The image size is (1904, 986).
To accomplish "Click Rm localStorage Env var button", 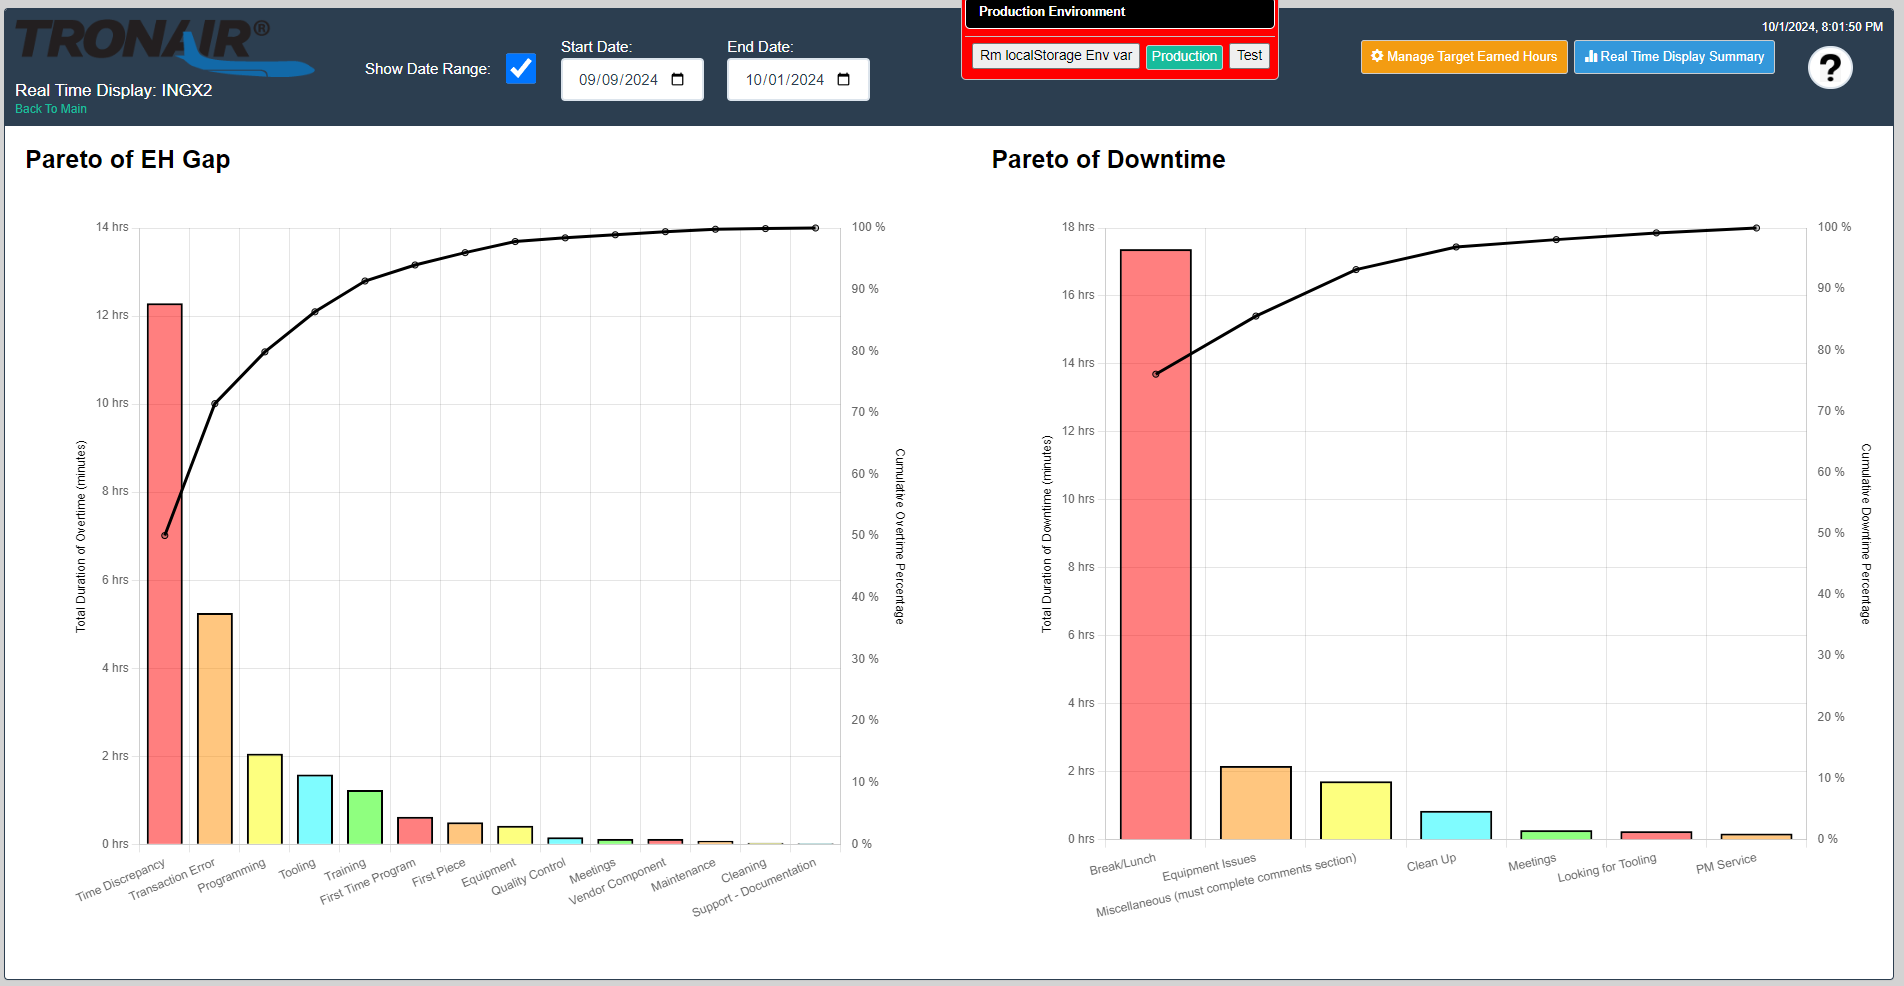I will pyautogui.click(x=1056, y=56).
